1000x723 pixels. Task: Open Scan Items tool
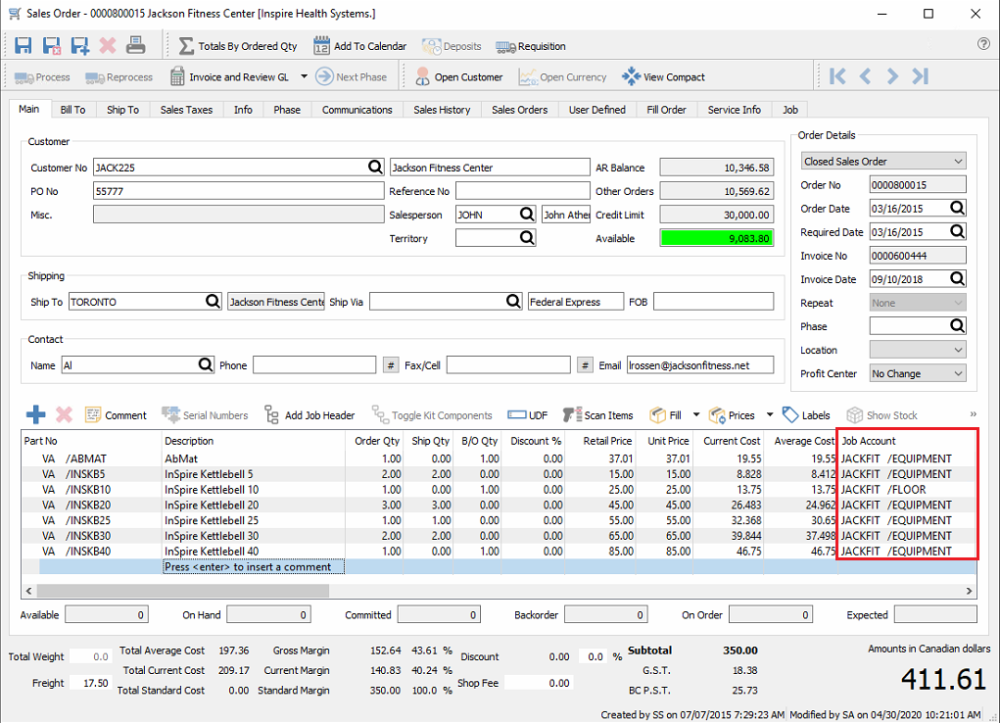pyautogui.click(x=598, y=415)
